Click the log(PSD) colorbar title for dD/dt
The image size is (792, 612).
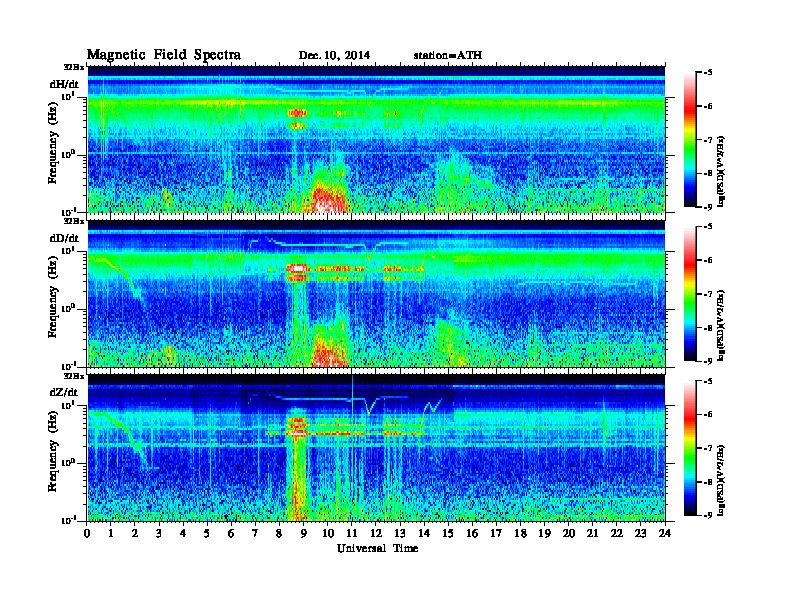coord(721,325)
